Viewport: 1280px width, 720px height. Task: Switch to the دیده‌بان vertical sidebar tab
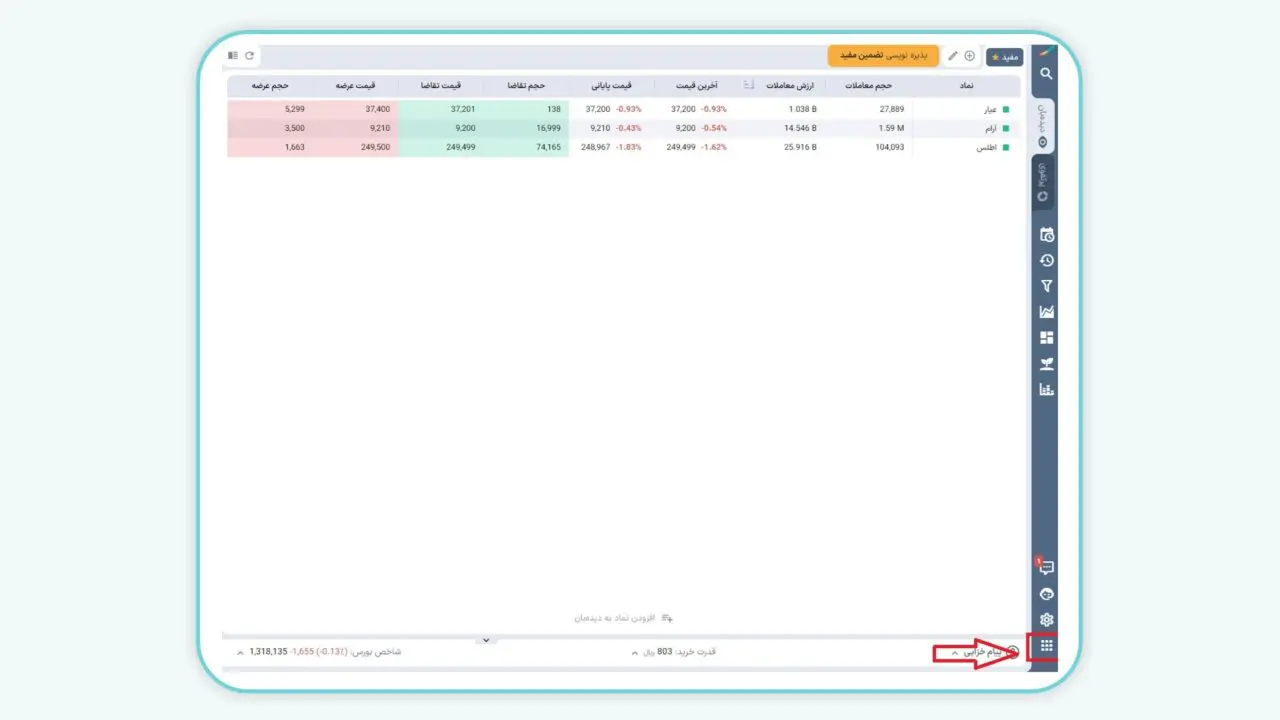coord(1042,127)
